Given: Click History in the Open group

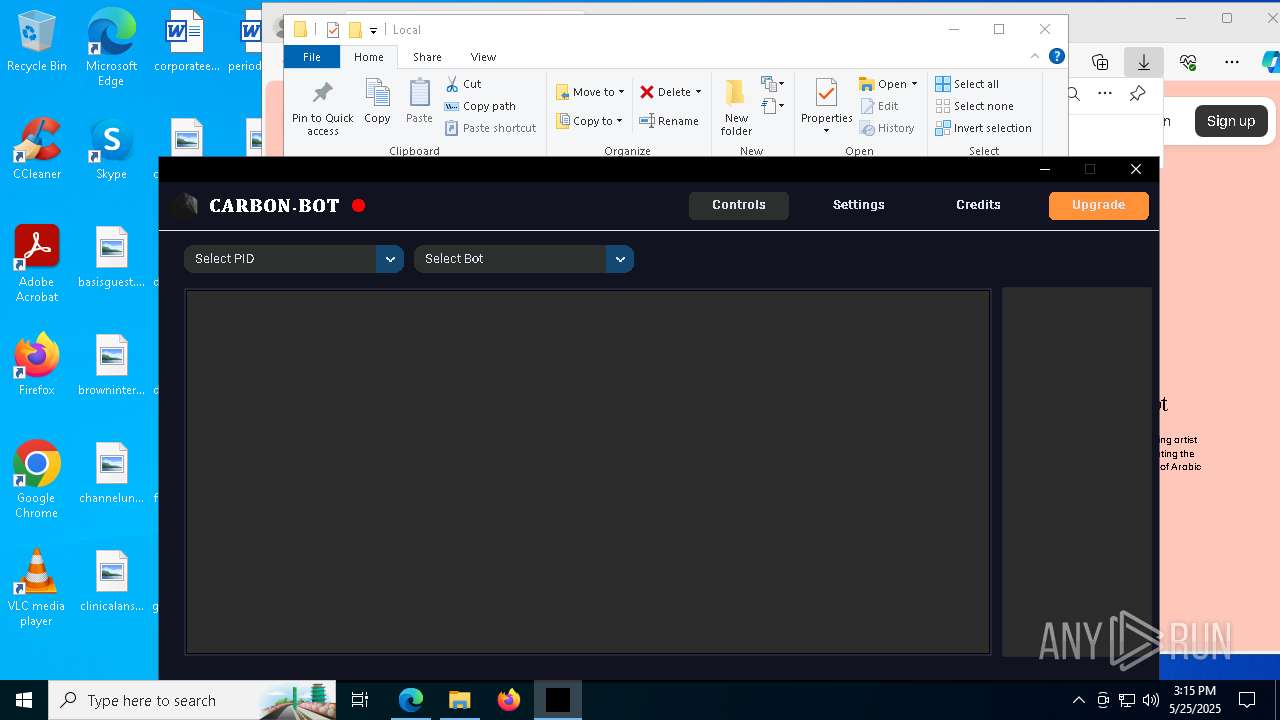Looking at the screenshot, I should tap(887, 128).
